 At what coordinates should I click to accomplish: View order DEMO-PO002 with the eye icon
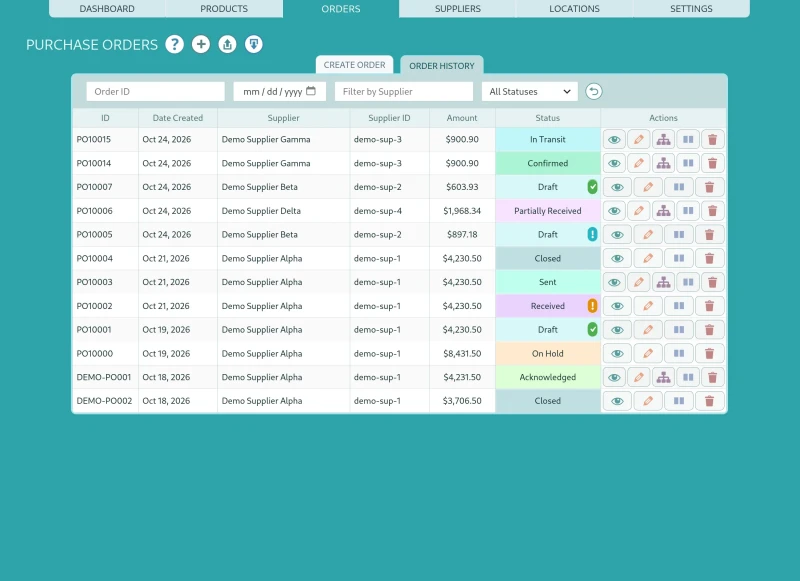click(x=617, y=401)
